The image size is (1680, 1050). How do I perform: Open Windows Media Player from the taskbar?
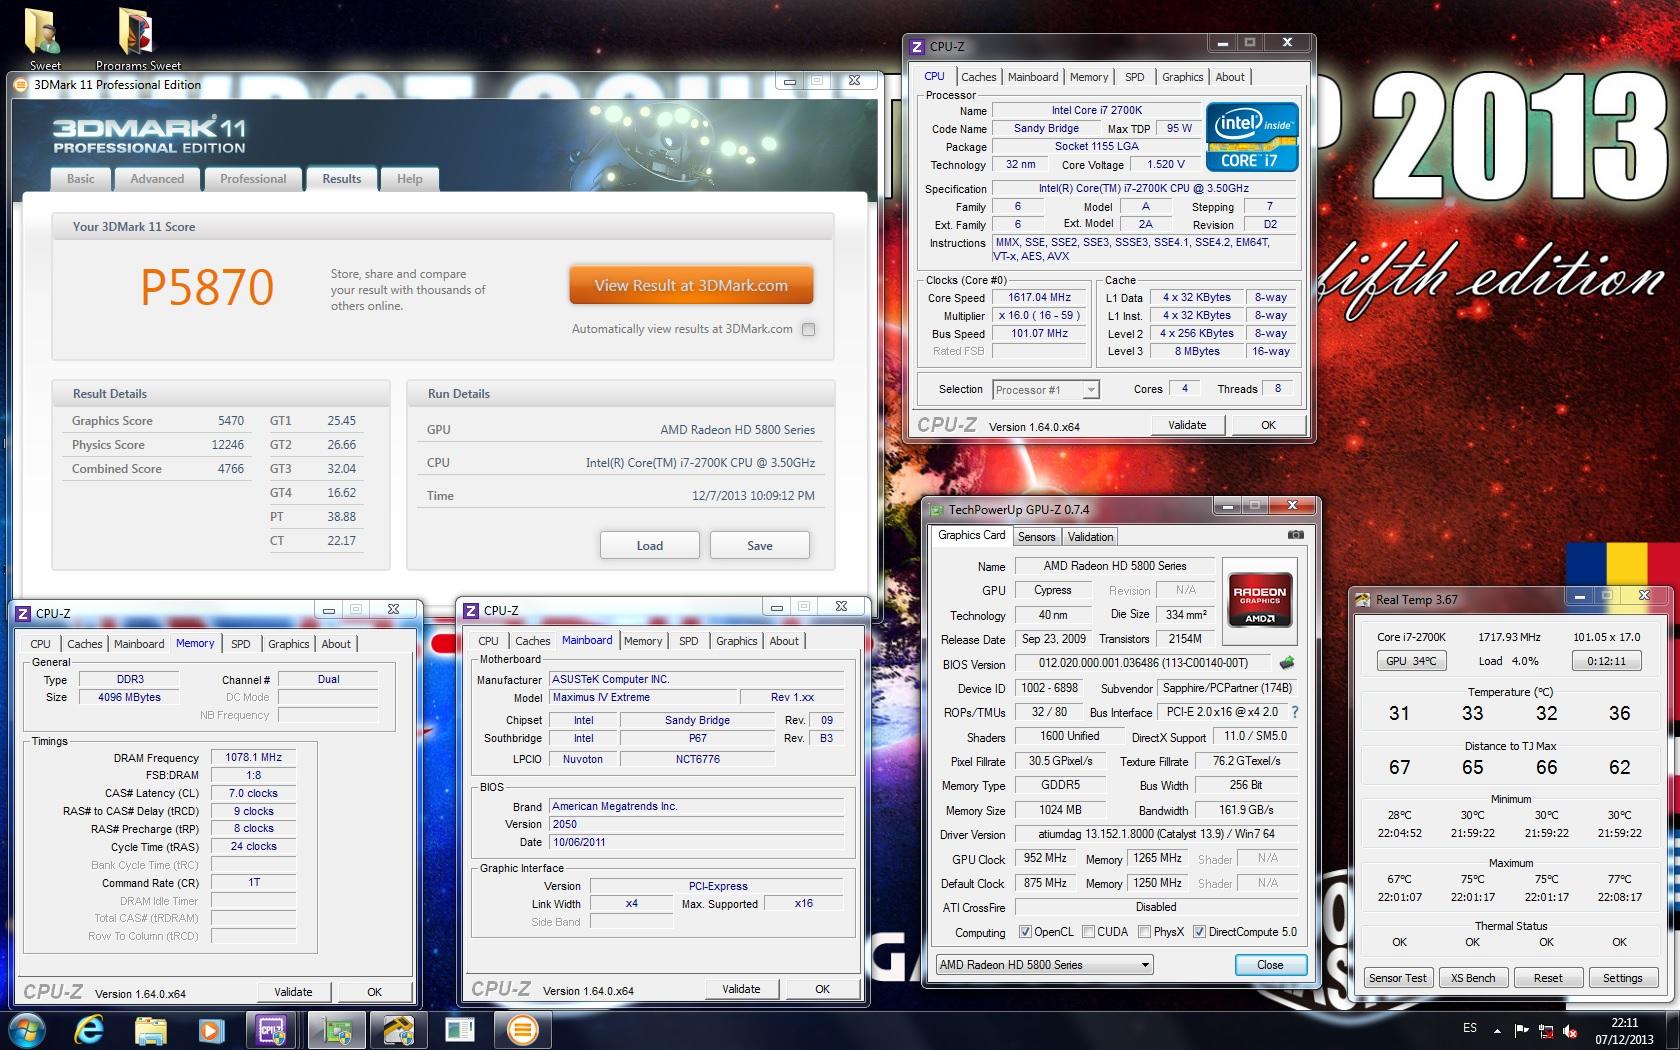[x=211, y=1029]
